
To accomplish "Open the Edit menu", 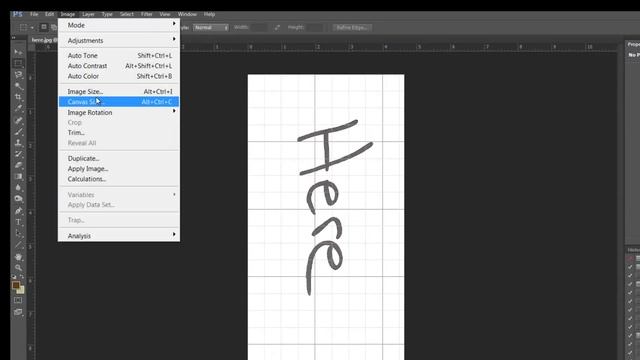I will point(49,14).
